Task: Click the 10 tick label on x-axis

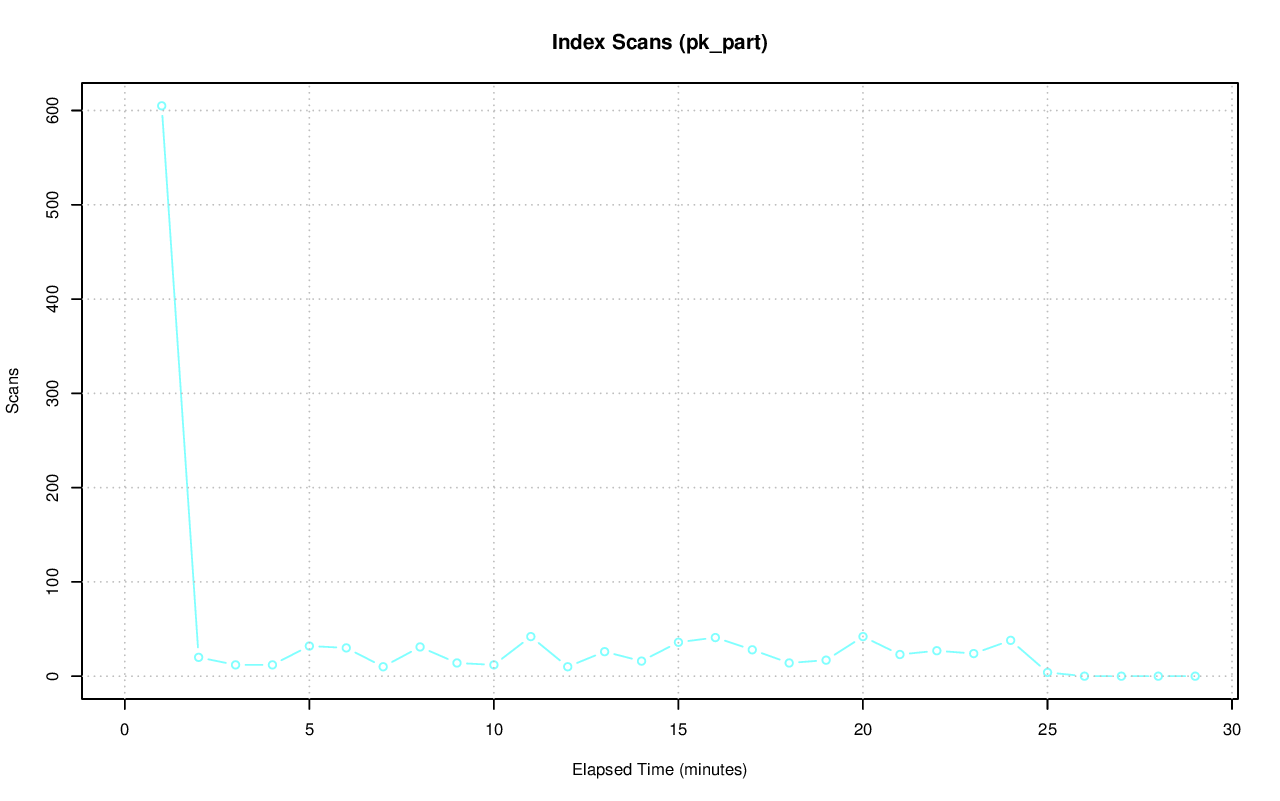Action: [x=493, y=730]
